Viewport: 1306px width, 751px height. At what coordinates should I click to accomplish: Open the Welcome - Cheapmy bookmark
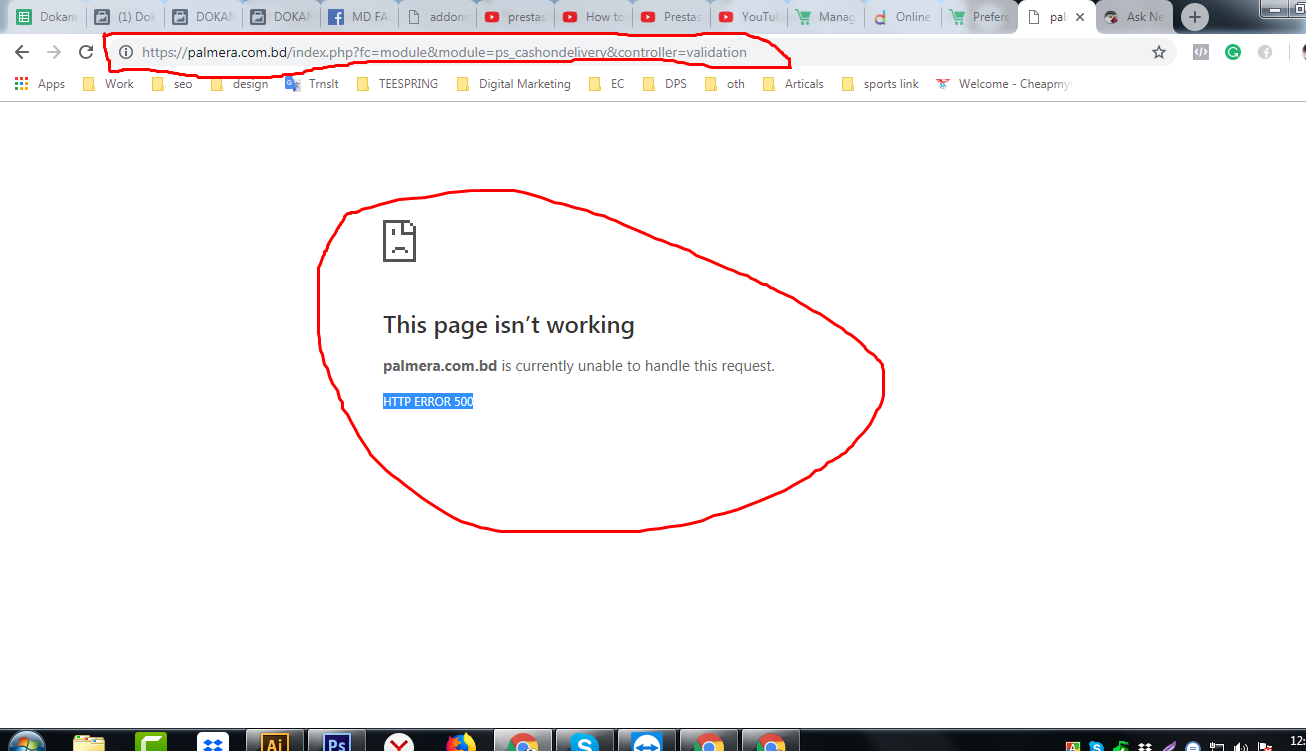click(1003, 84)
